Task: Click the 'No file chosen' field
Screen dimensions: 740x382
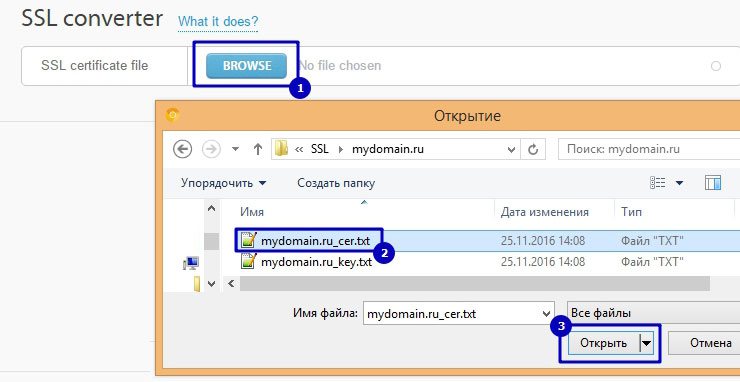Action: pos(340,65)
